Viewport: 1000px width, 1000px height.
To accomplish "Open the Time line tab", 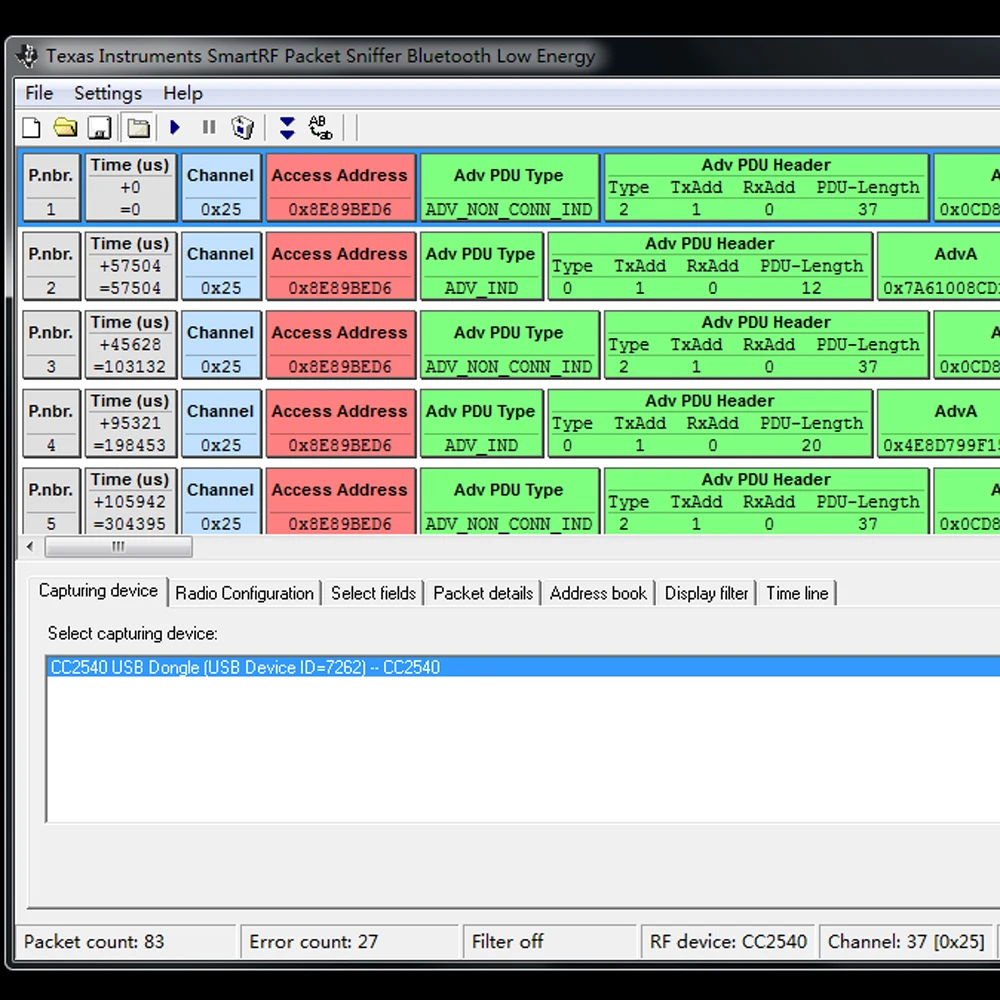I will pyautogui.click(x=797, y=593).
